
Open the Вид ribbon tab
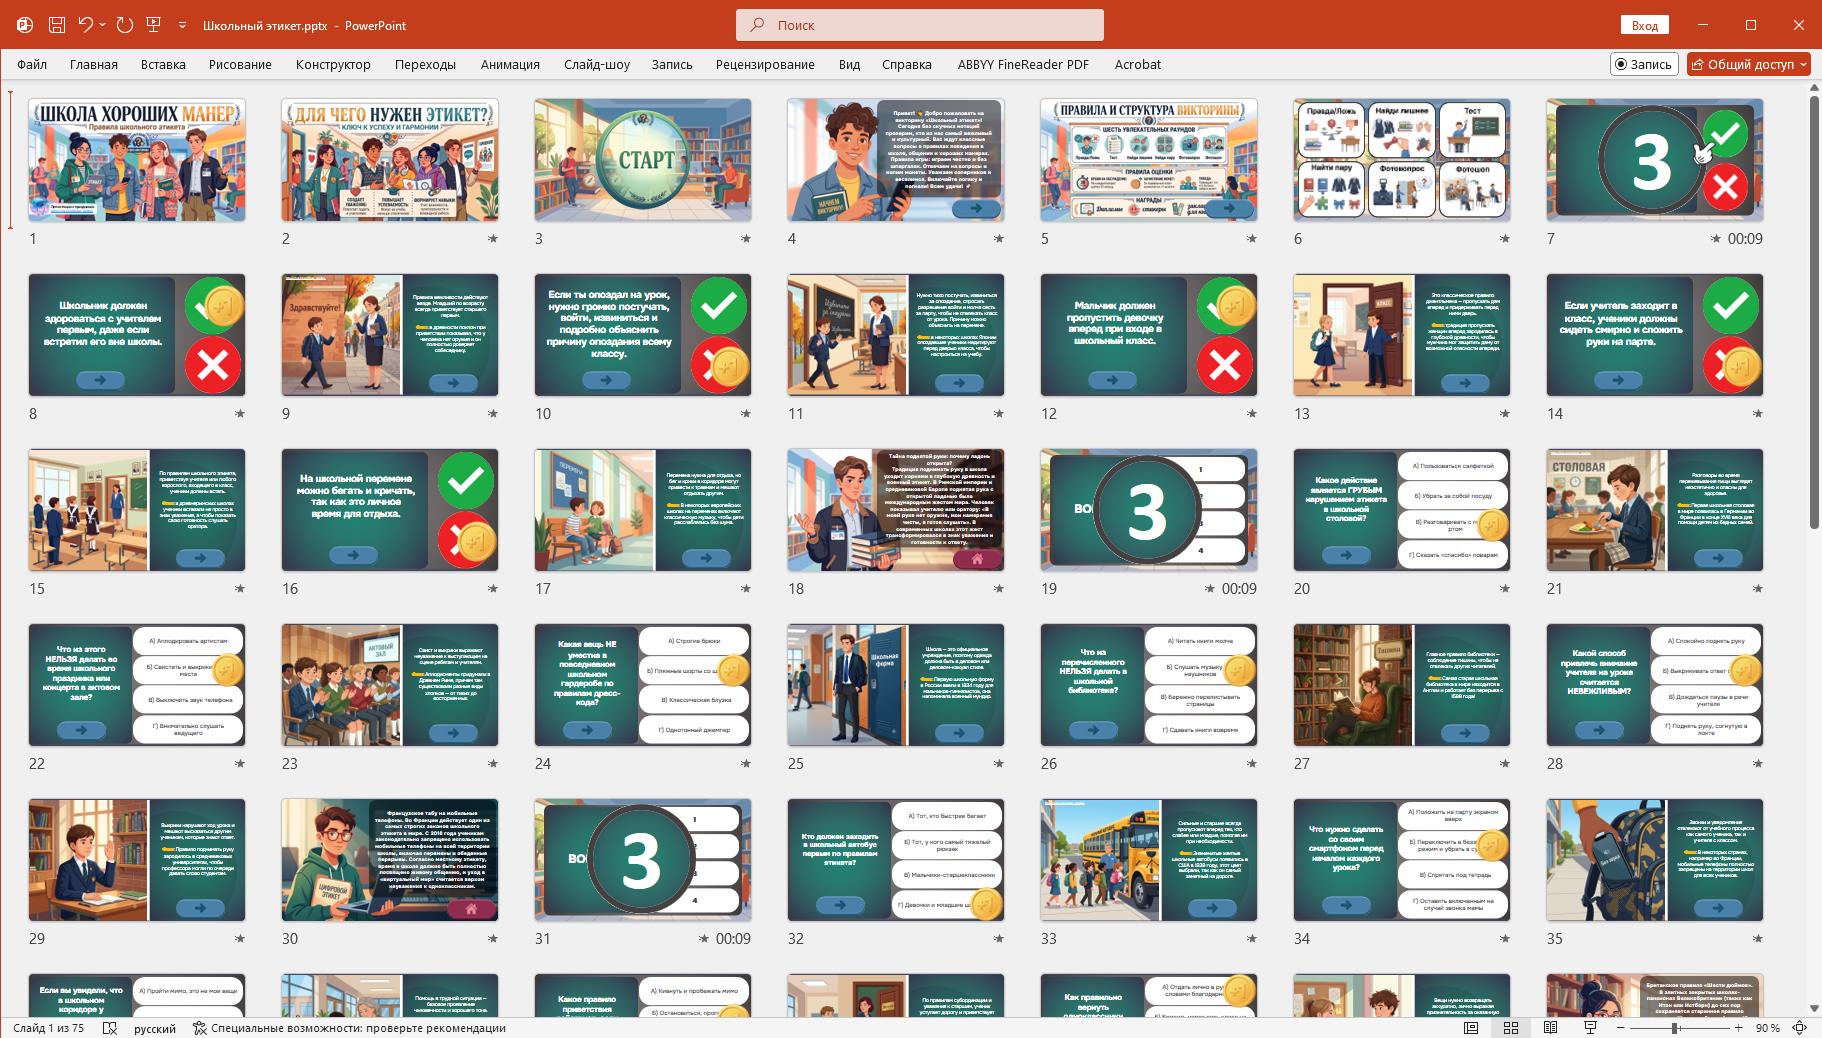tap(849, 64)
